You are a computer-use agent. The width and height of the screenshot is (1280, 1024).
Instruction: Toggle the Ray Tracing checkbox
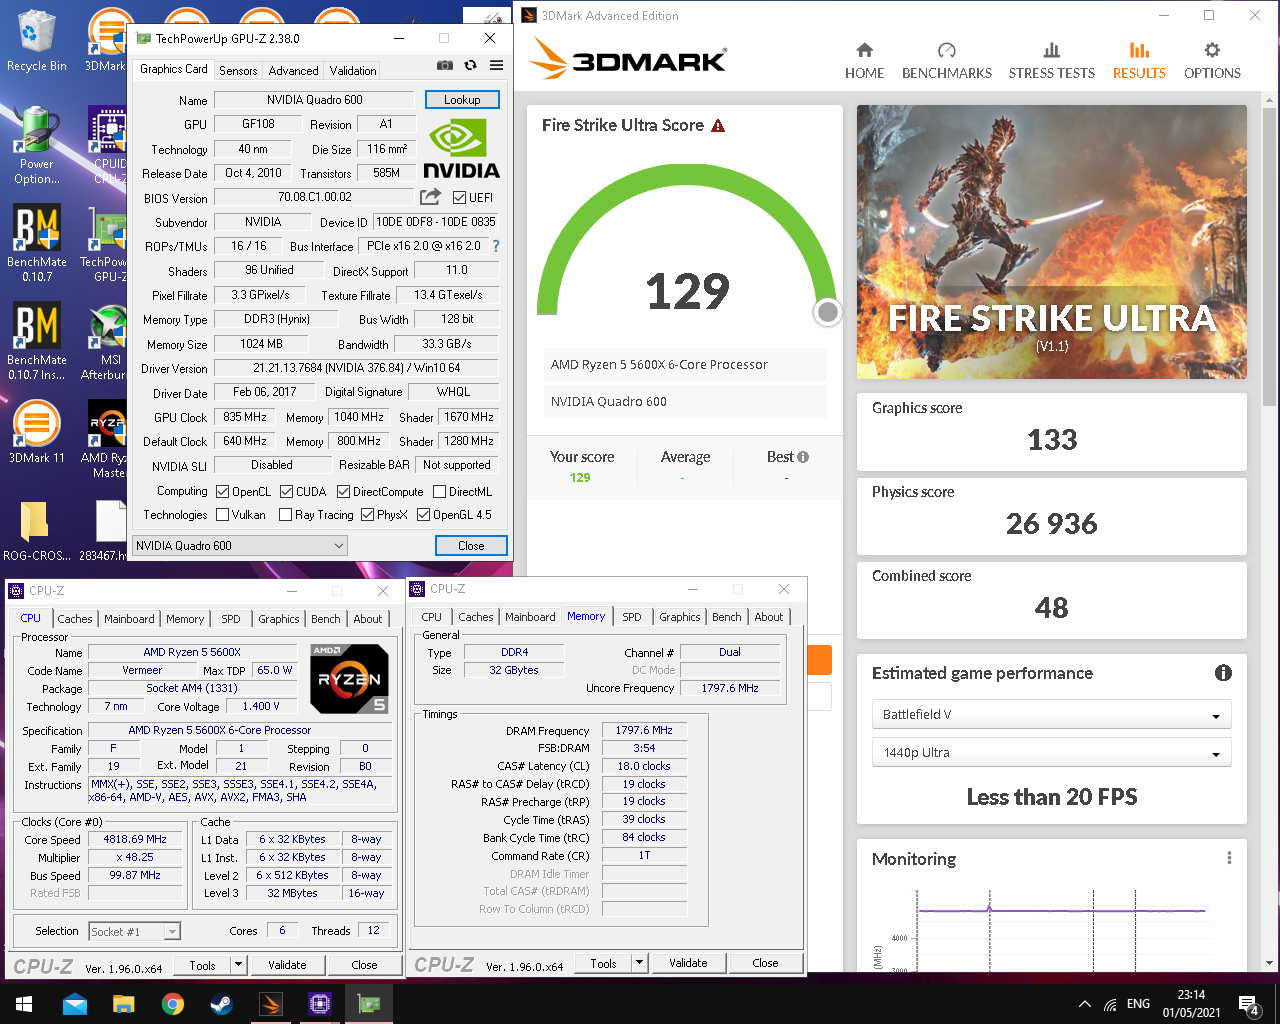pos(285,515)
